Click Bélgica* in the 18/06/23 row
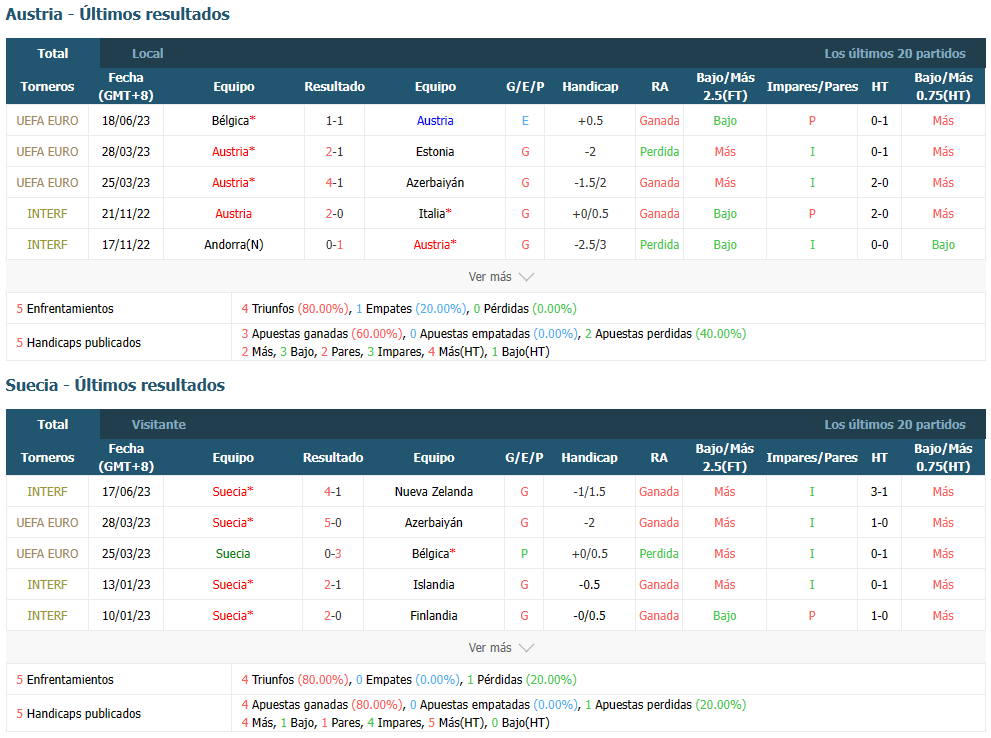The width and height of the screenshot is (991, 738). [x=233, y=121]
